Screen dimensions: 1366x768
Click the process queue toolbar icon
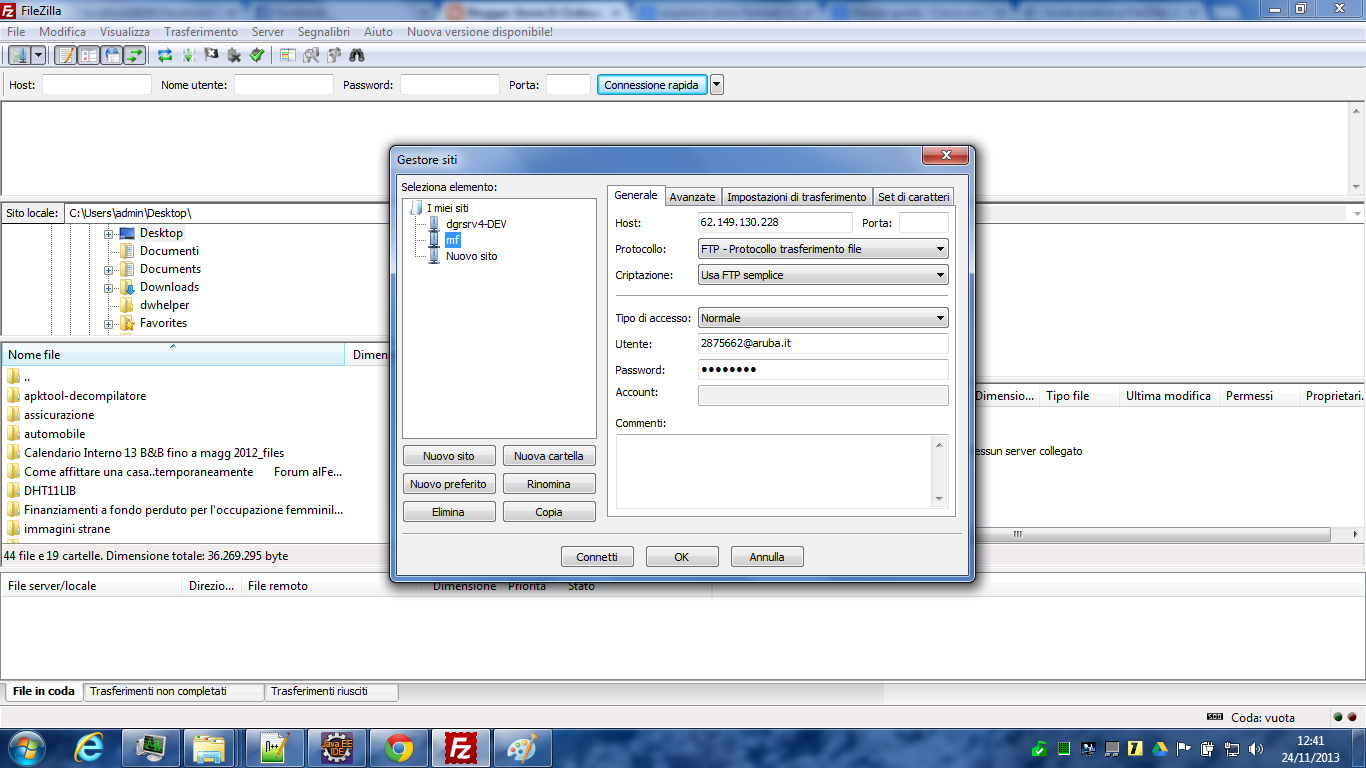(188, 55)
